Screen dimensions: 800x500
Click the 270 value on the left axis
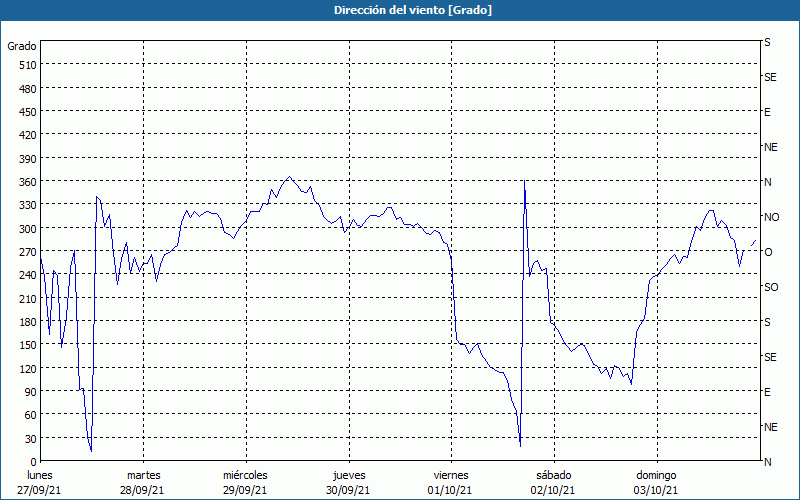[28, 252]
